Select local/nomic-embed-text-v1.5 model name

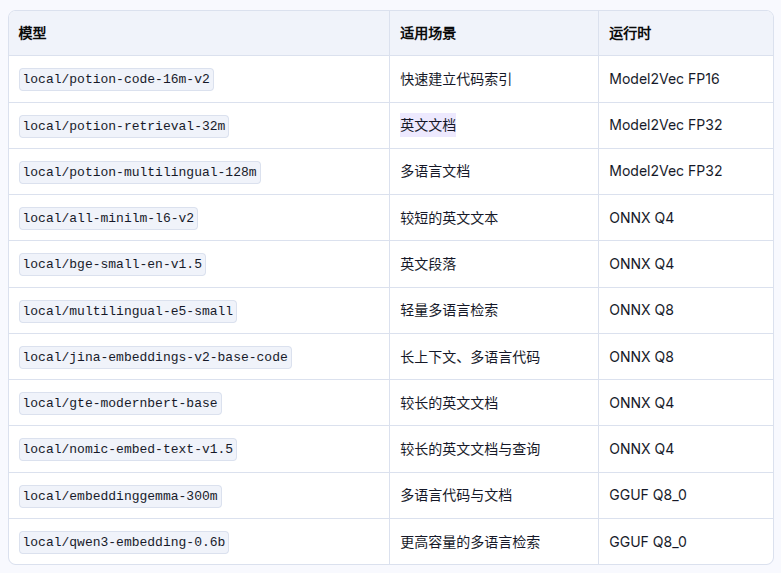tap(128, 449)
